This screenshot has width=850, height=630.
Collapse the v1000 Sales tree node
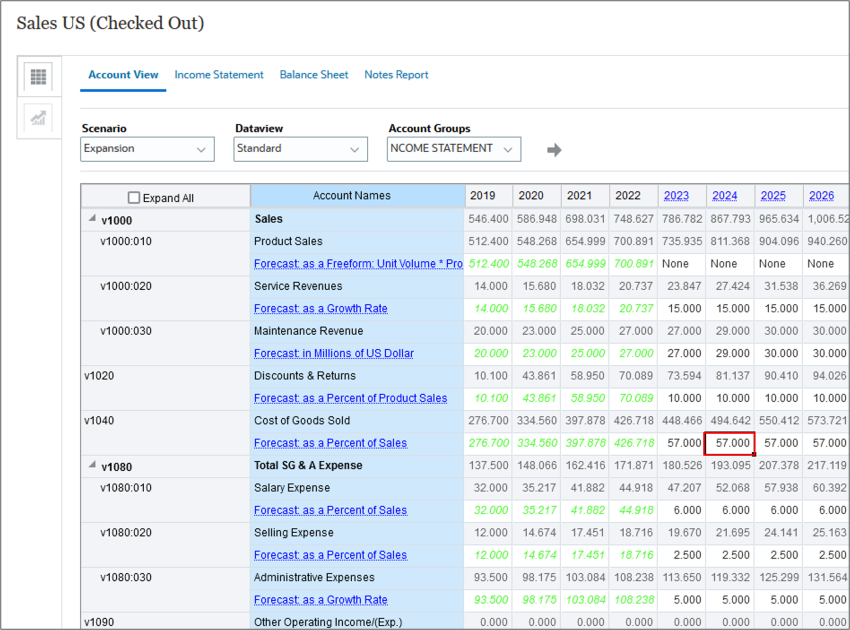click(92, 218)
